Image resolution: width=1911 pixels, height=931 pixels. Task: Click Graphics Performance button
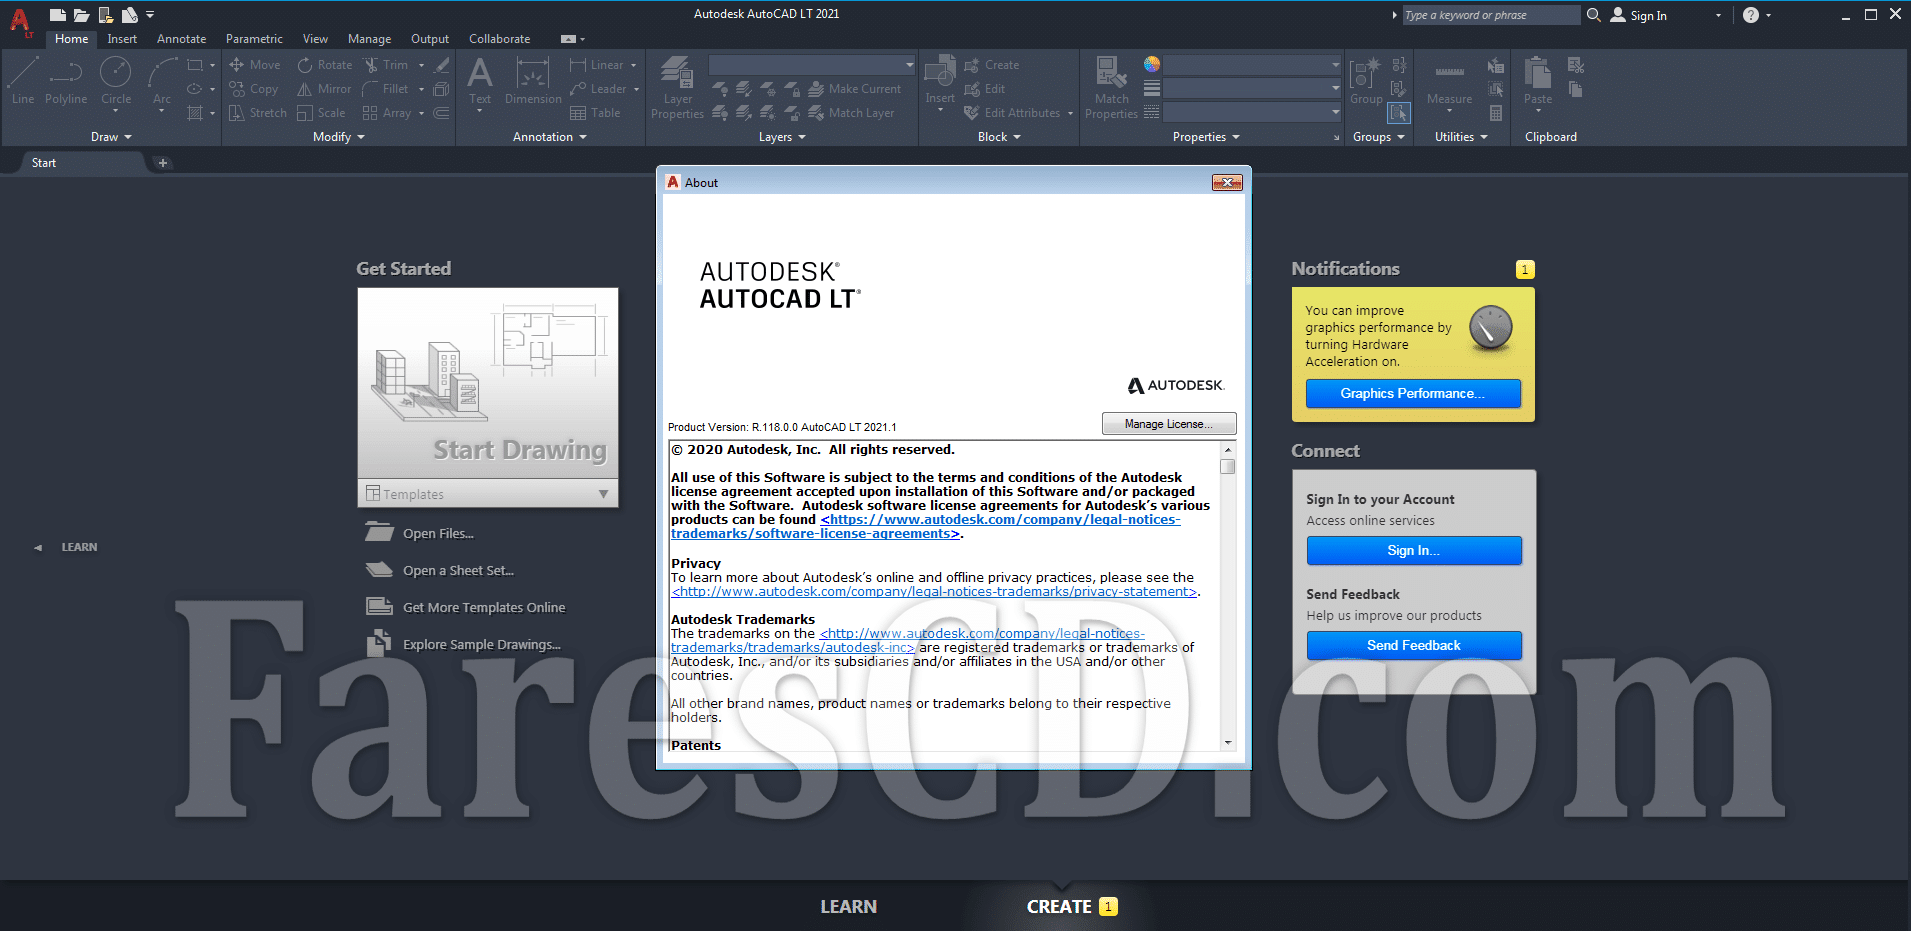(x=1413, y=393)
